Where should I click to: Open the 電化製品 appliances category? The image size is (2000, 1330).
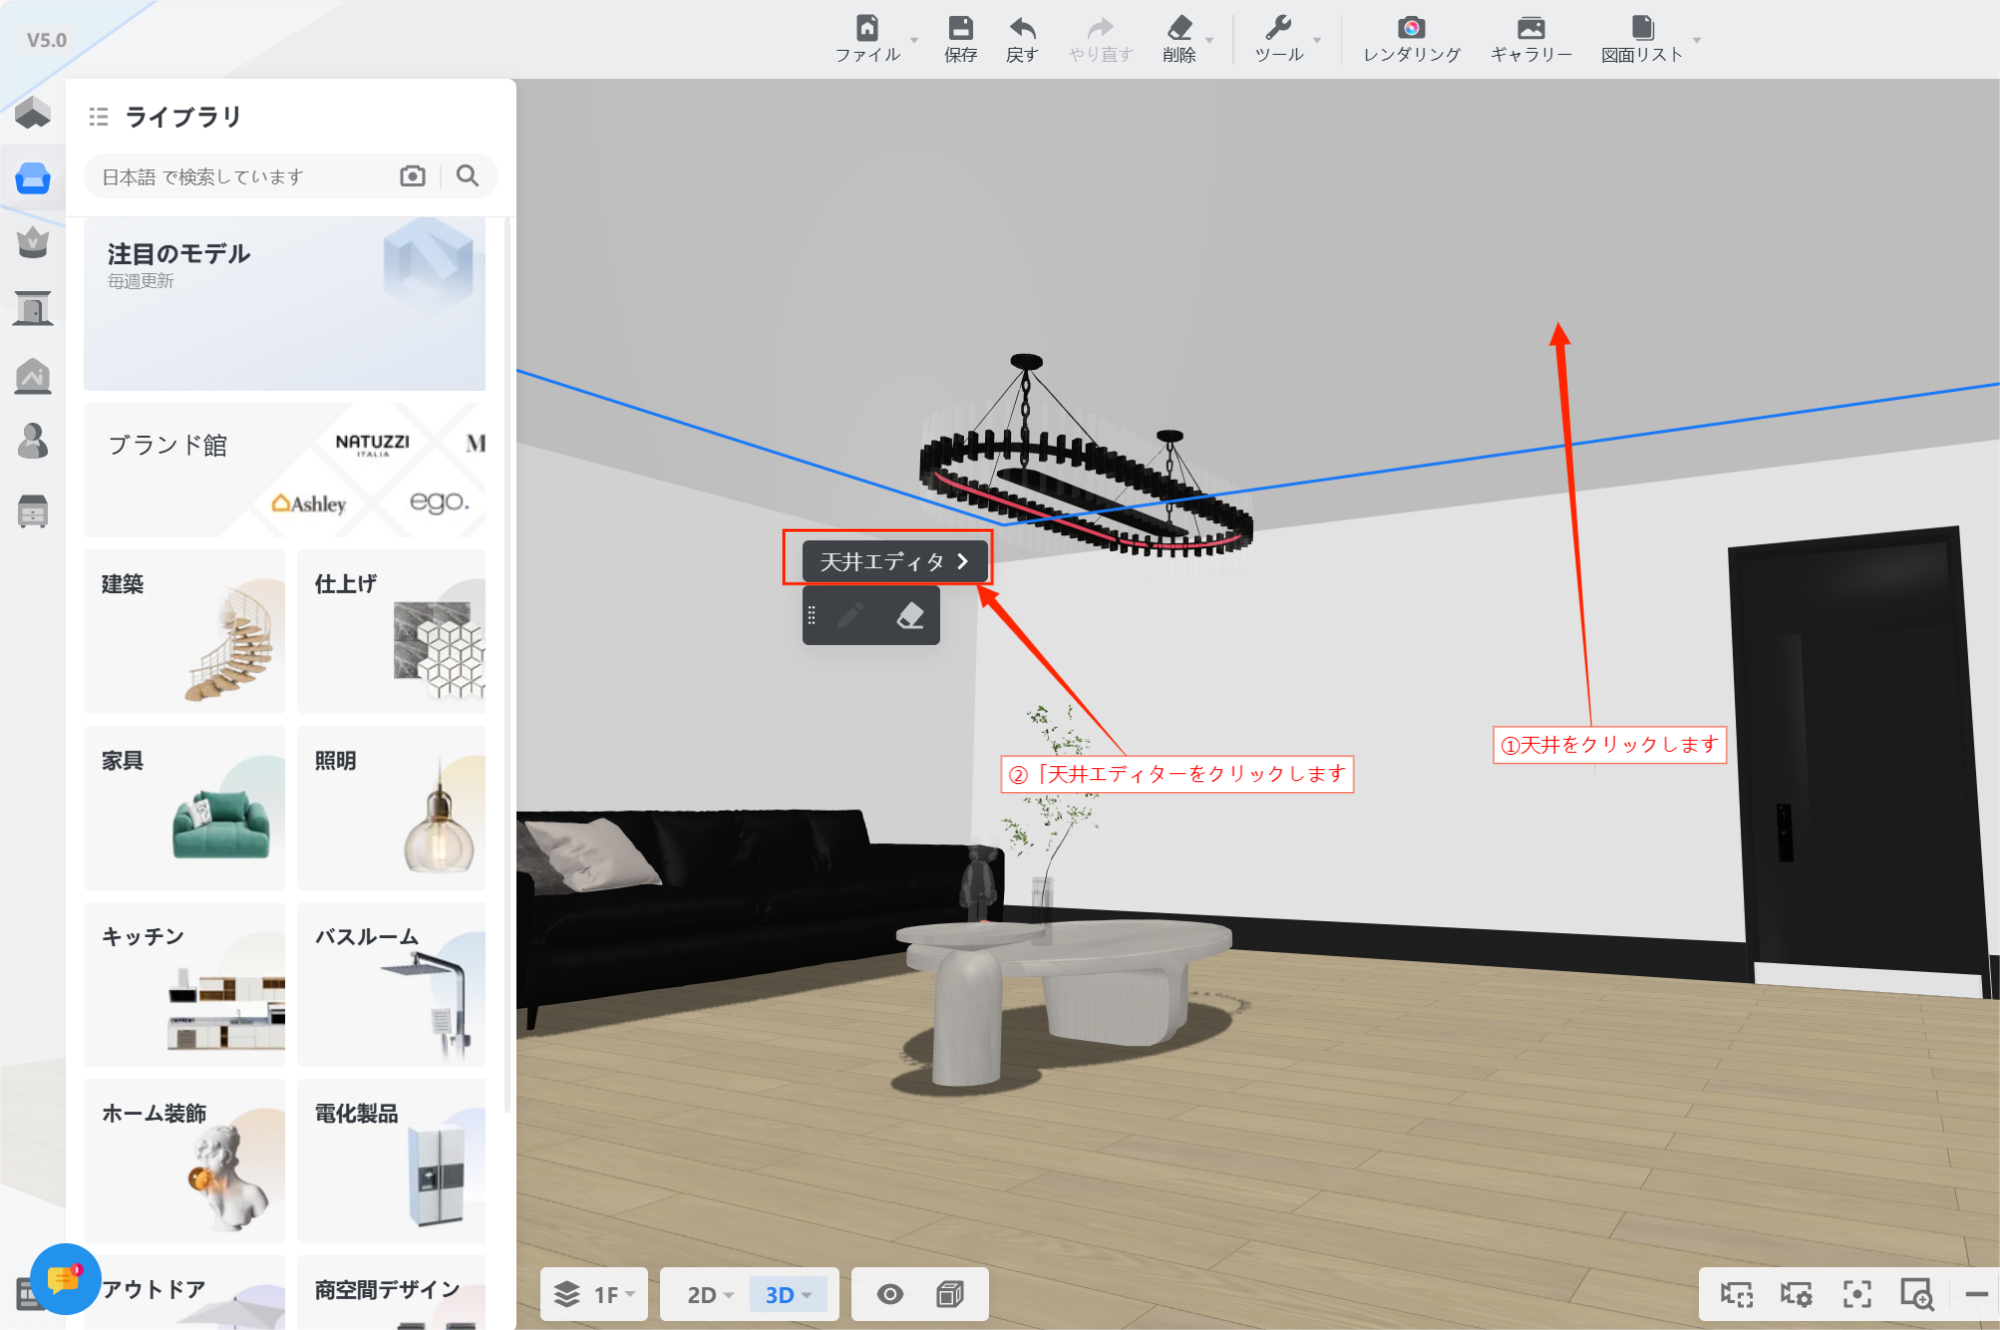[x=391, y=1160]
